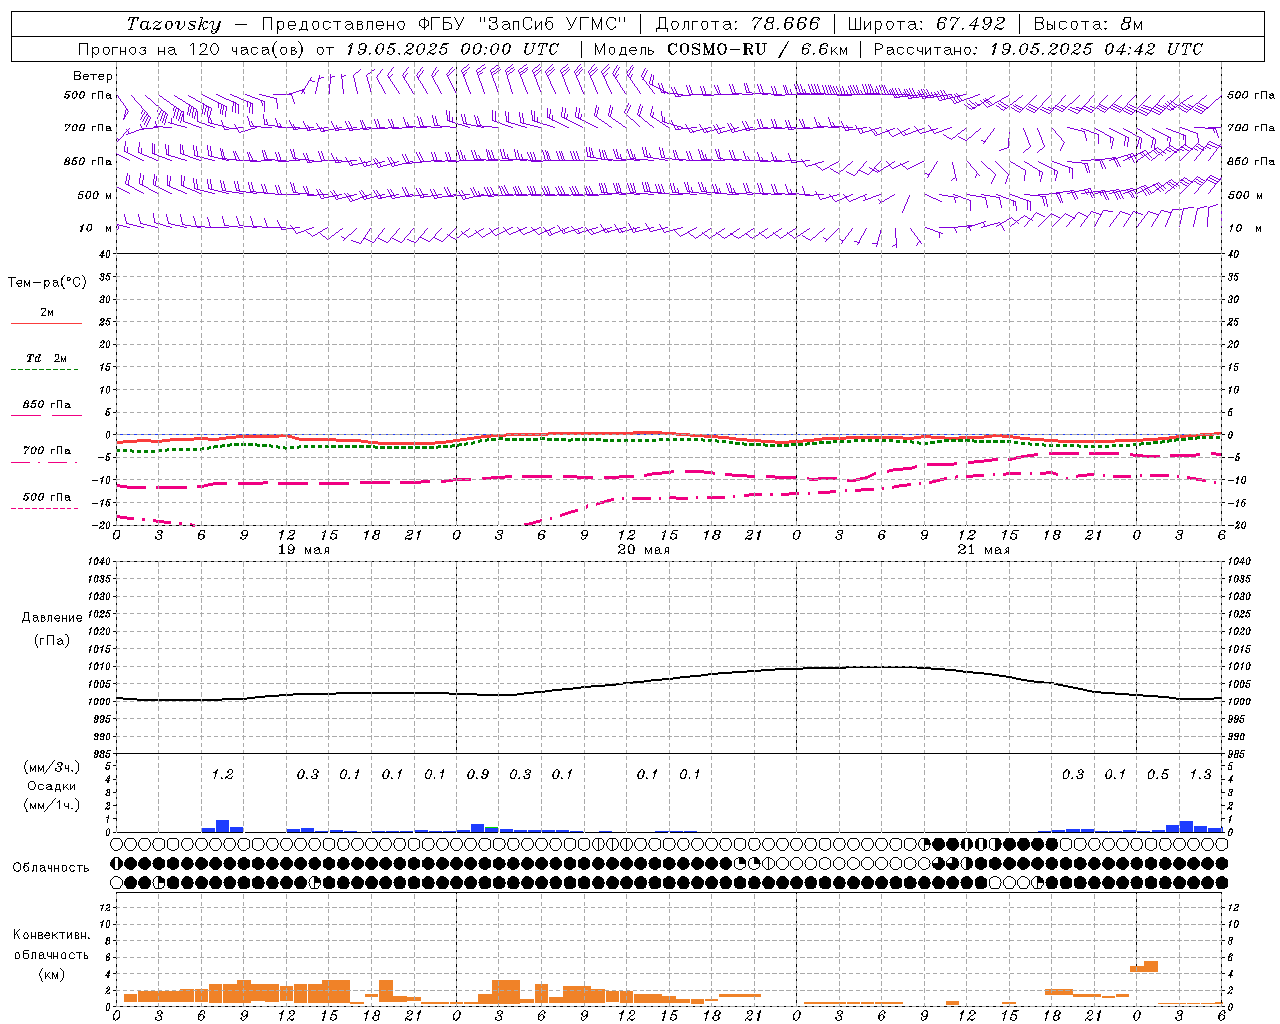1280x1024 pixels.
Task: Click the 20 мая date label
Action: tap(644, 550)
